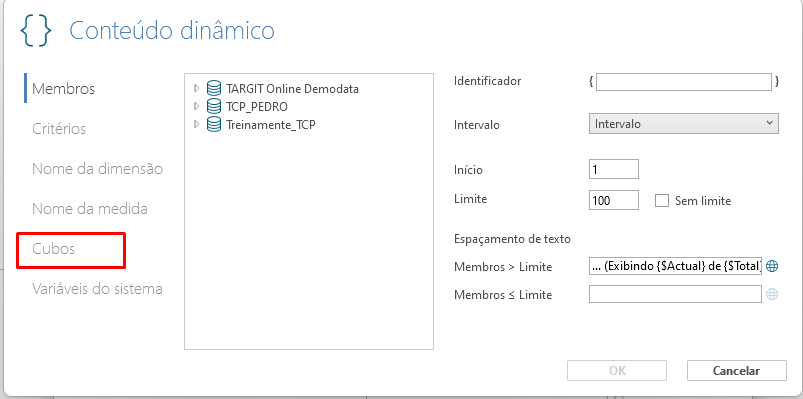803x399 pixels.
Task: Select the Treinamente_TCP tree item
Action: [270, 124]
